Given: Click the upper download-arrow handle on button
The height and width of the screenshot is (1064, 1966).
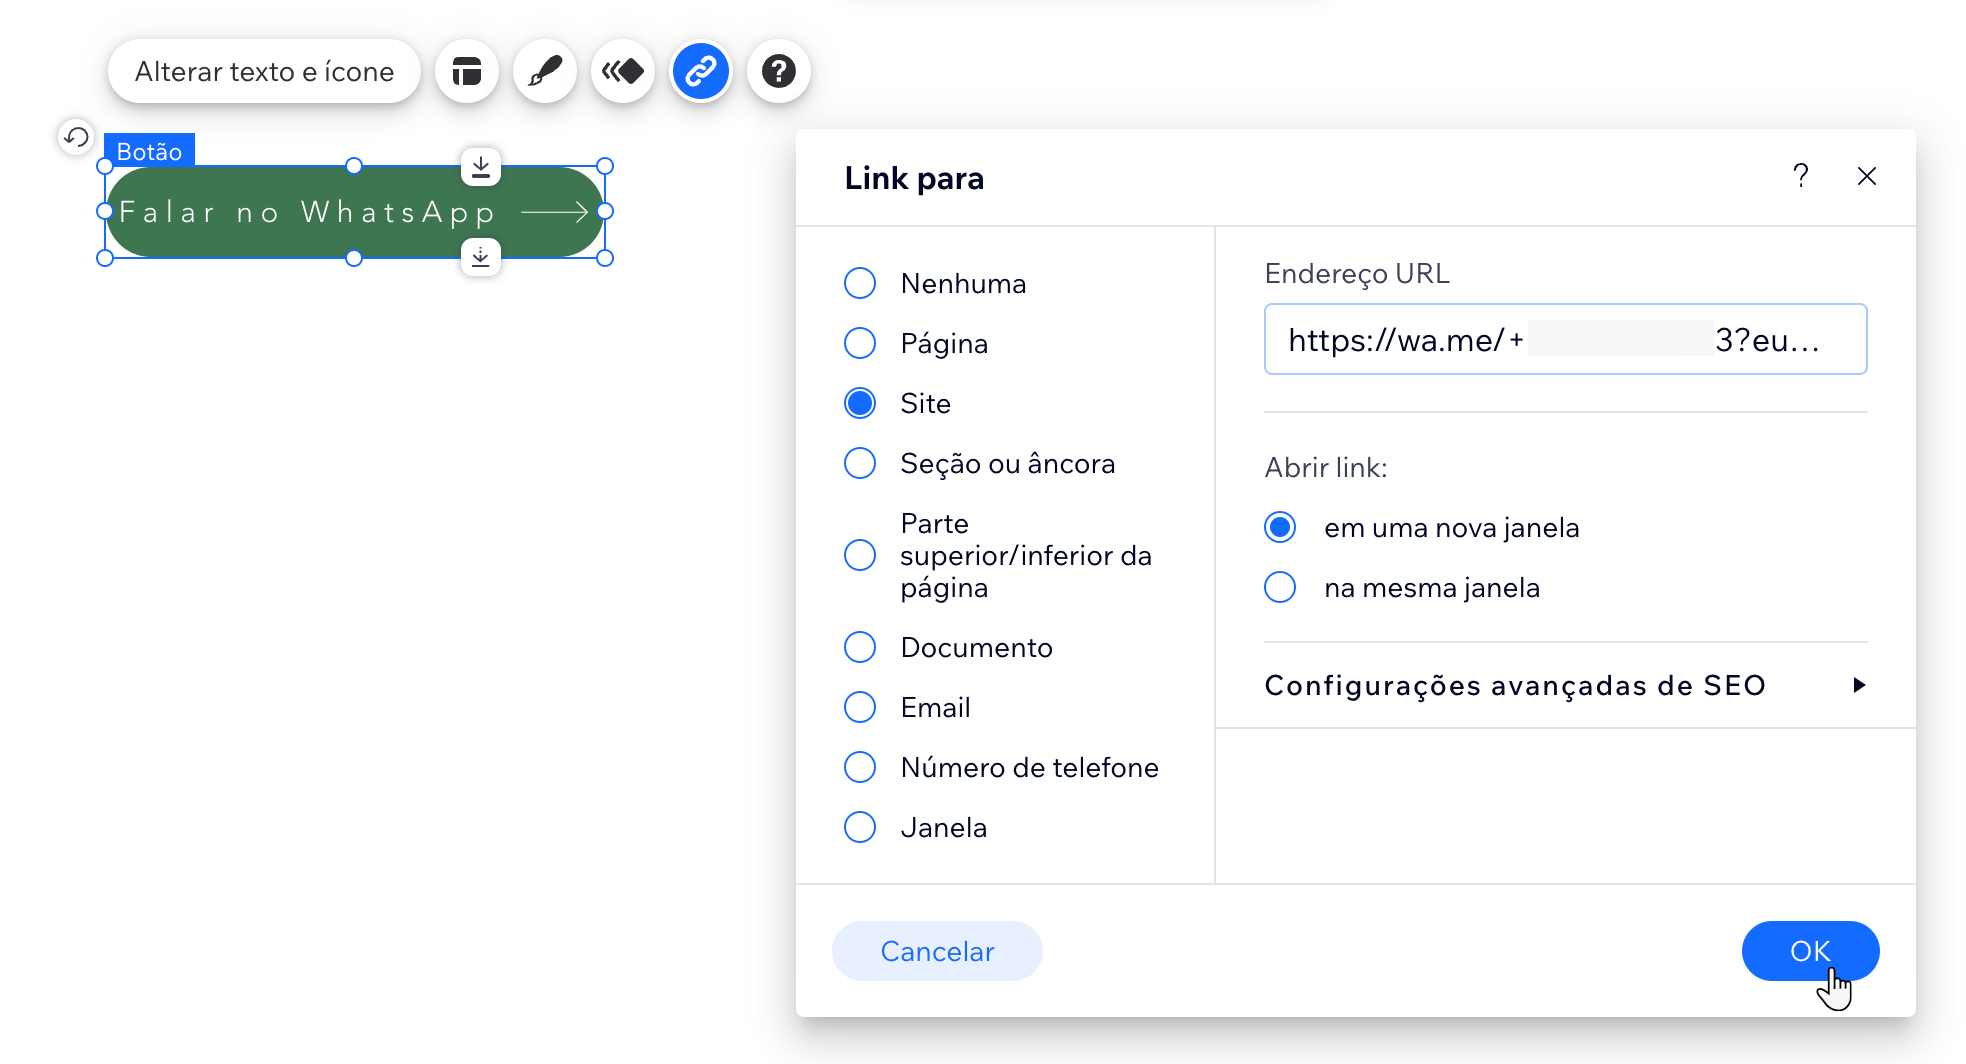Looking at the screenshot, I should coord(481,167).
